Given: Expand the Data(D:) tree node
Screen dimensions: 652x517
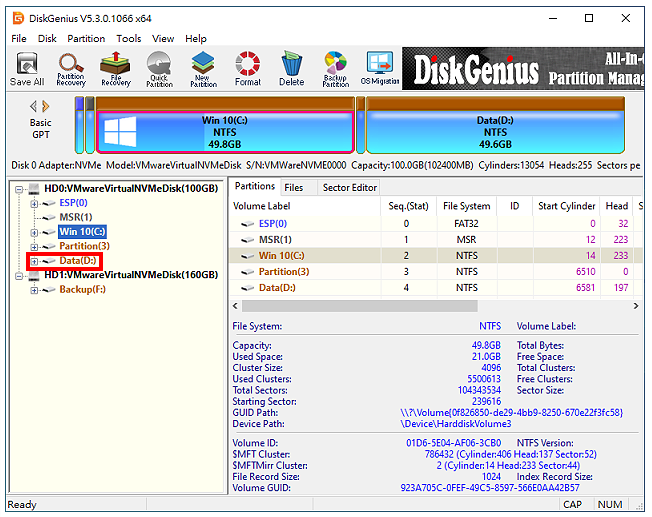Looking at the screenshot, I should [x=34, y=261].
